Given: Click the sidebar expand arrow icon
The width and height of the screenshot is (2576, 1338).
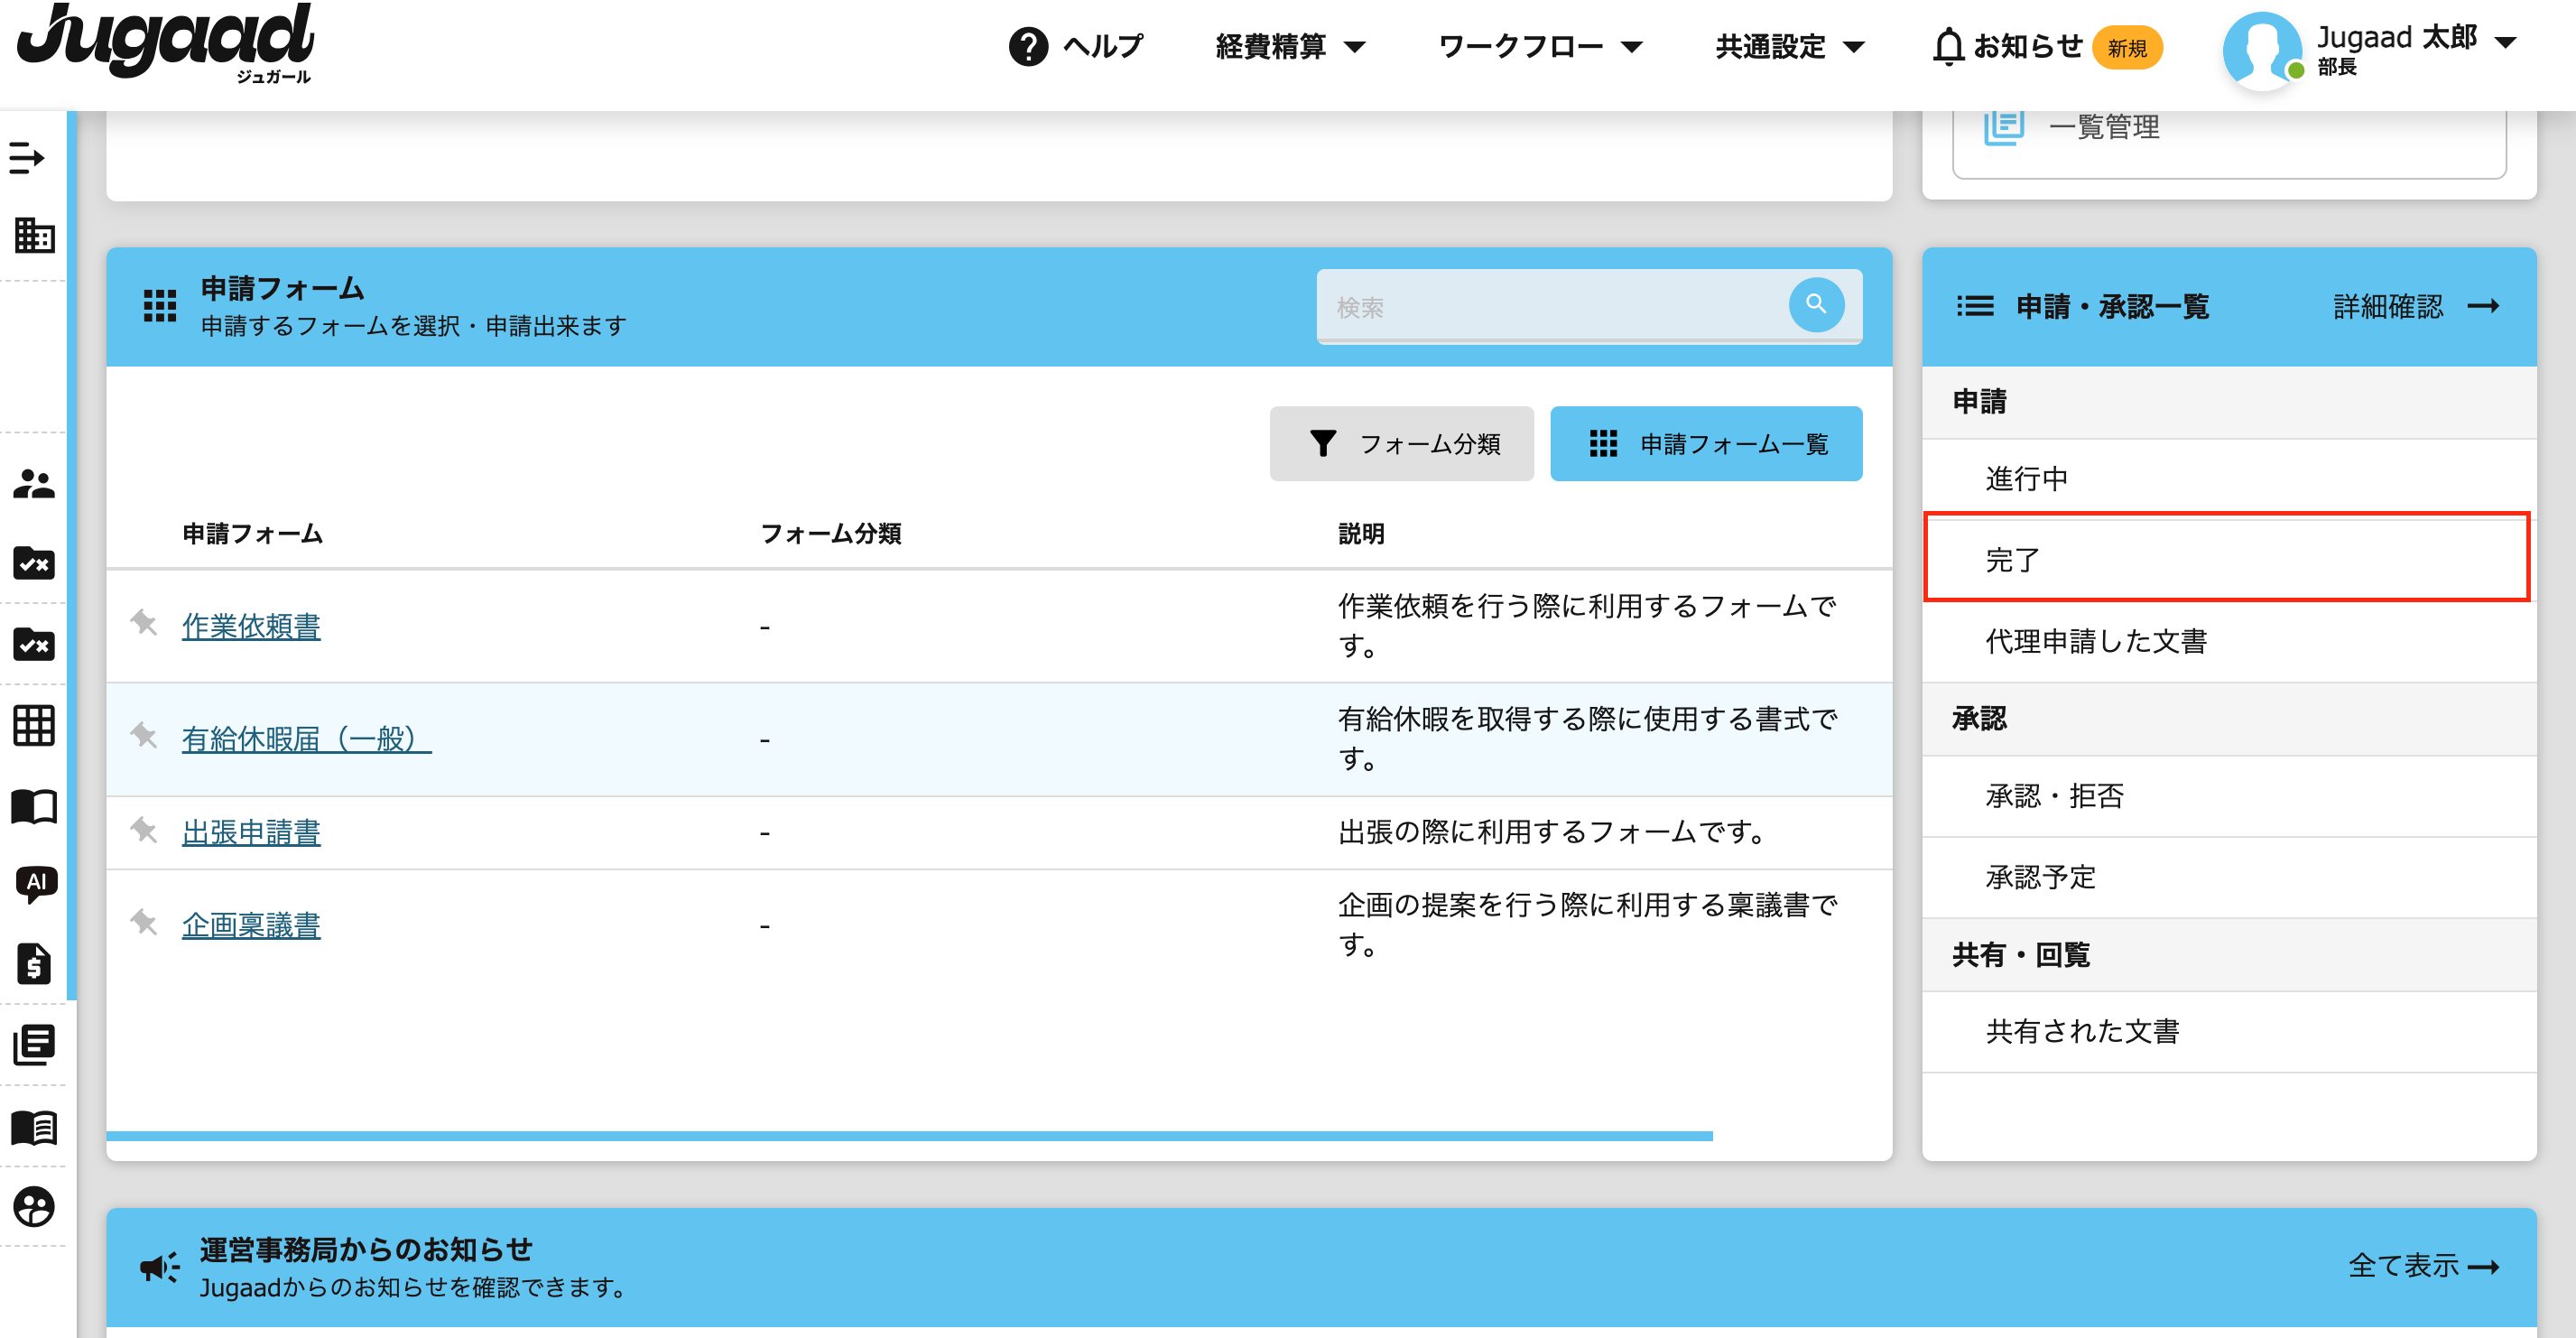Looking at the screenshot, I should [x=27, y=158].
